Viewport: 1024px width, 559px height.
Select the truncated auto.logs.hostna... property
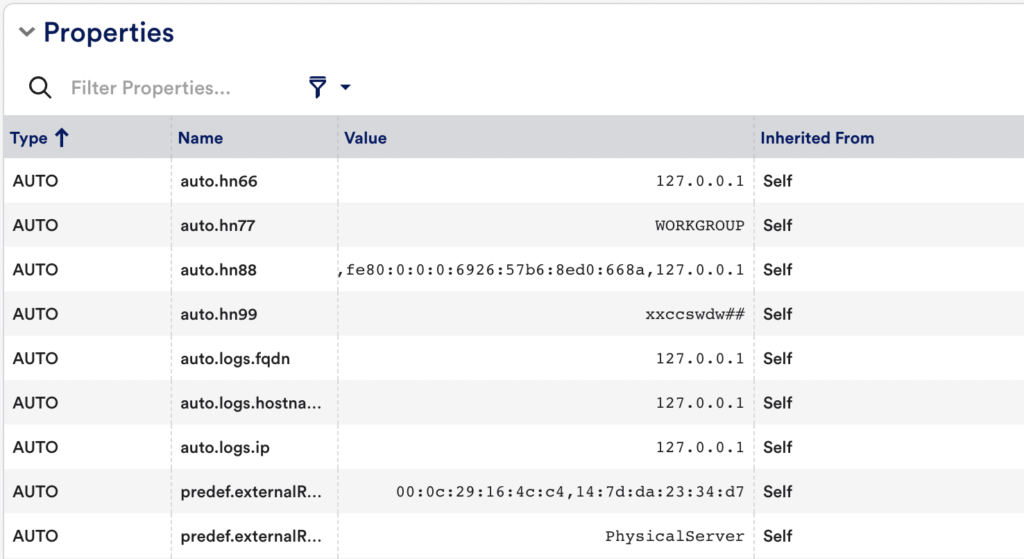(251, 403)
